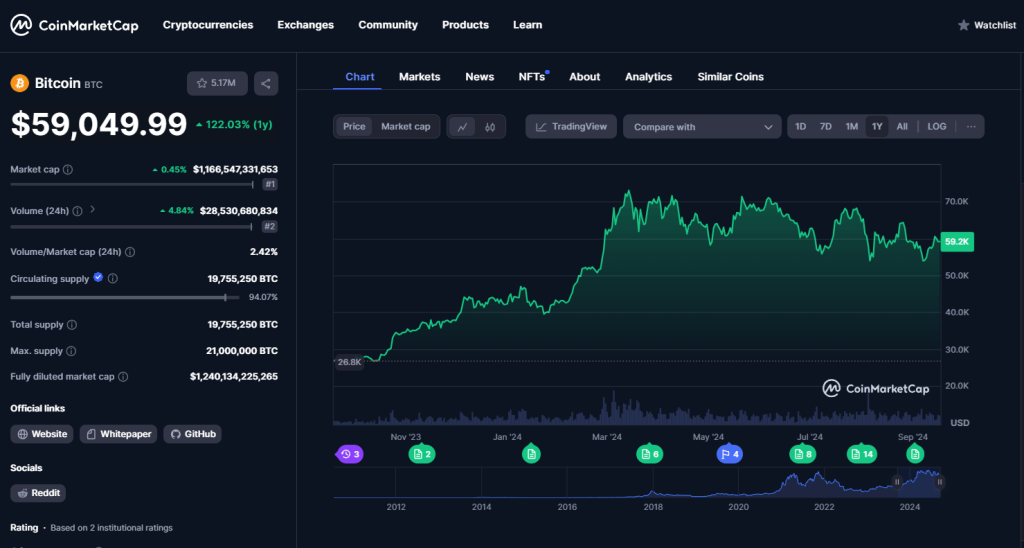Click news marker showing 14

click(863, 454)
